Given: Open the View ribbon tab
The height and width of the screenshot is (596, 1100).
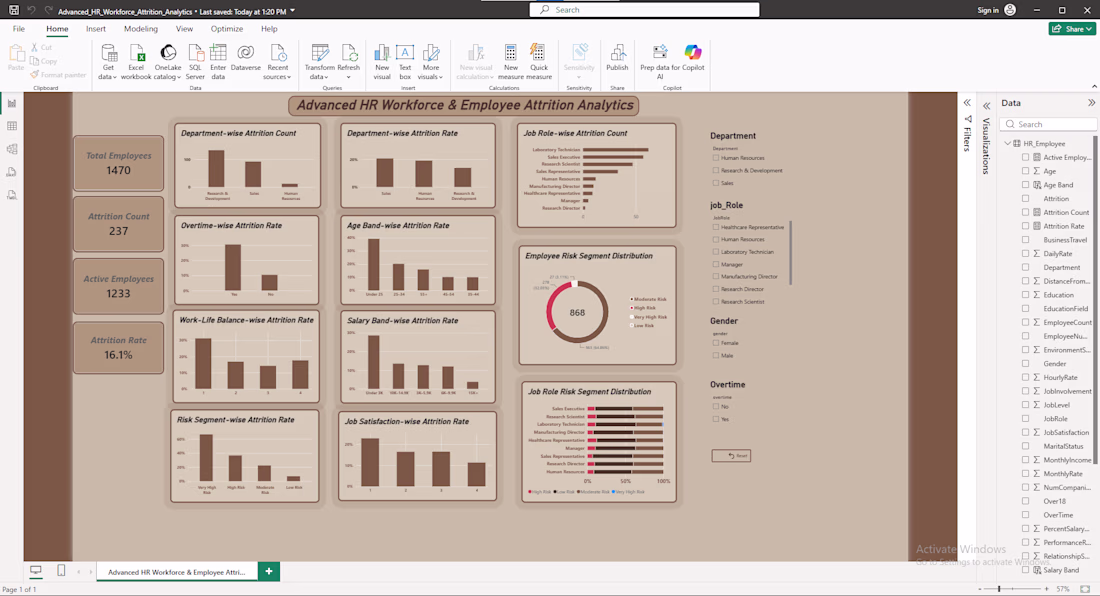Looking at the screenshot, I should 185,29.
